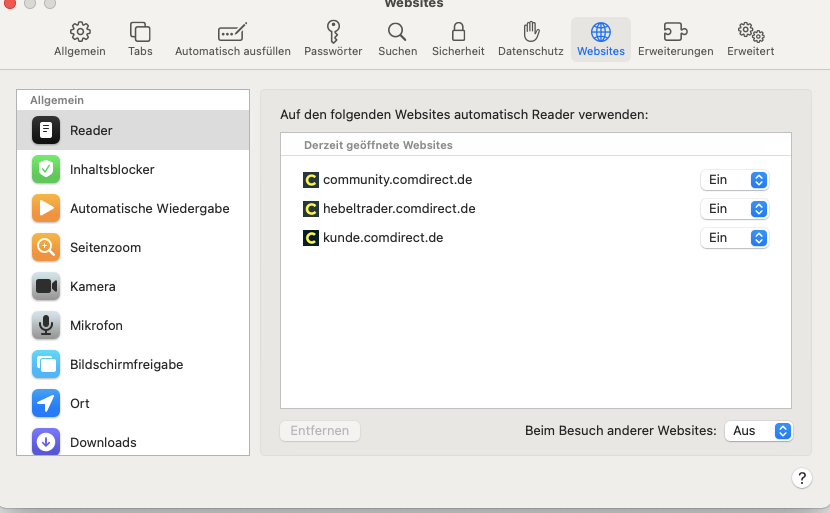The image size is (830, 513).
Task: Open the Suchen magnifier pane
Action: 398,40
